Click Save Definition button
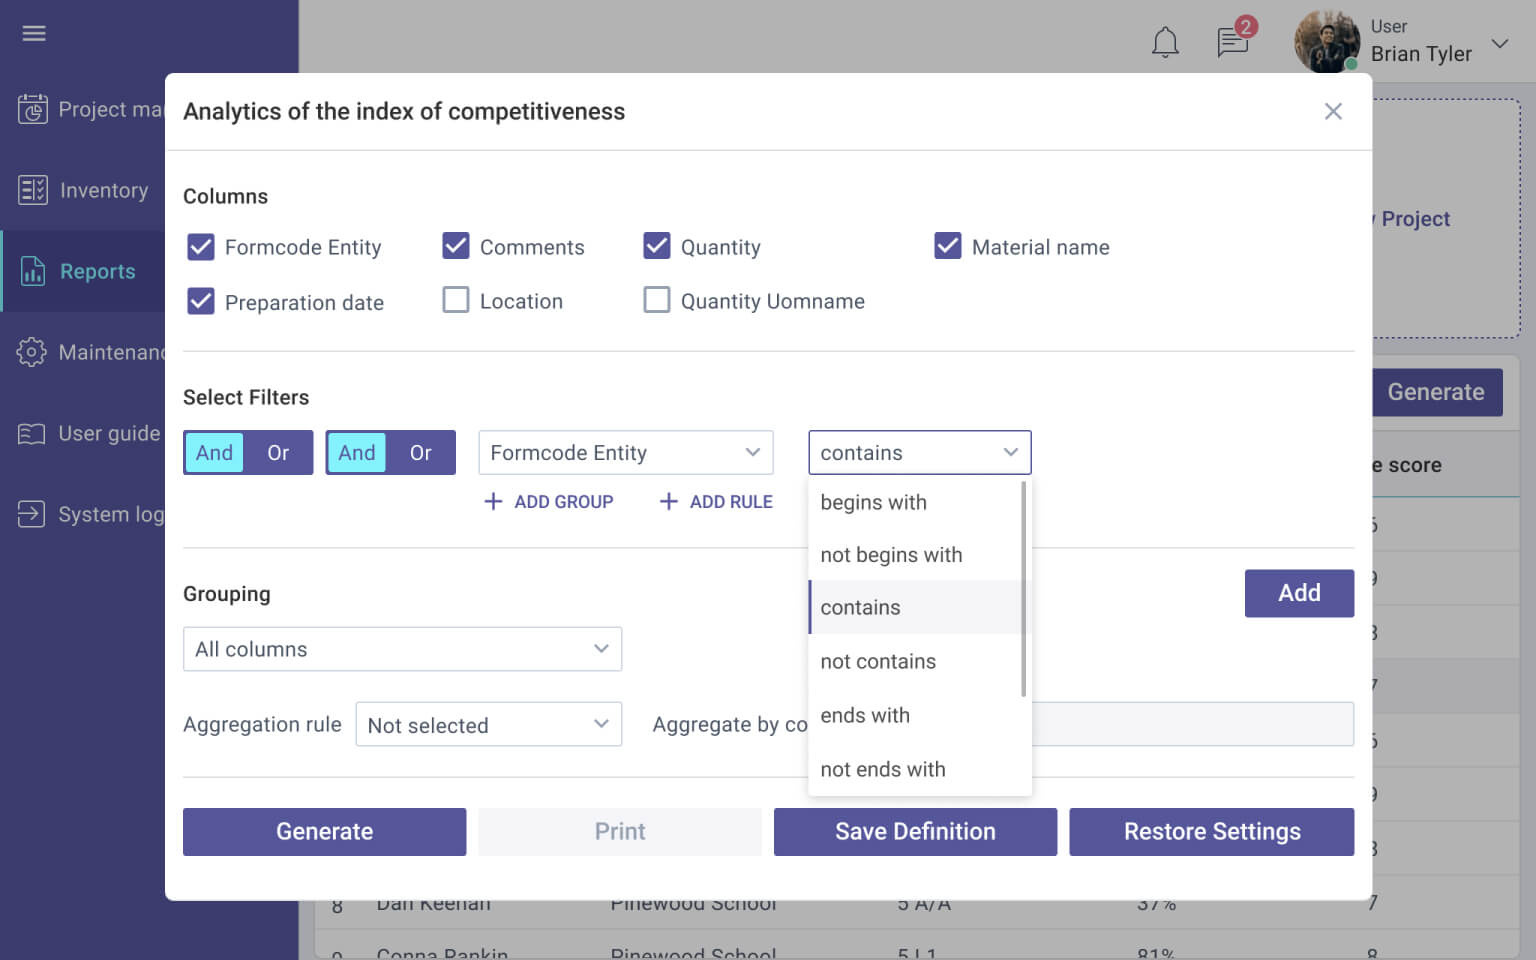Screen dimensions: 1536x960 [x=915, y=832]
